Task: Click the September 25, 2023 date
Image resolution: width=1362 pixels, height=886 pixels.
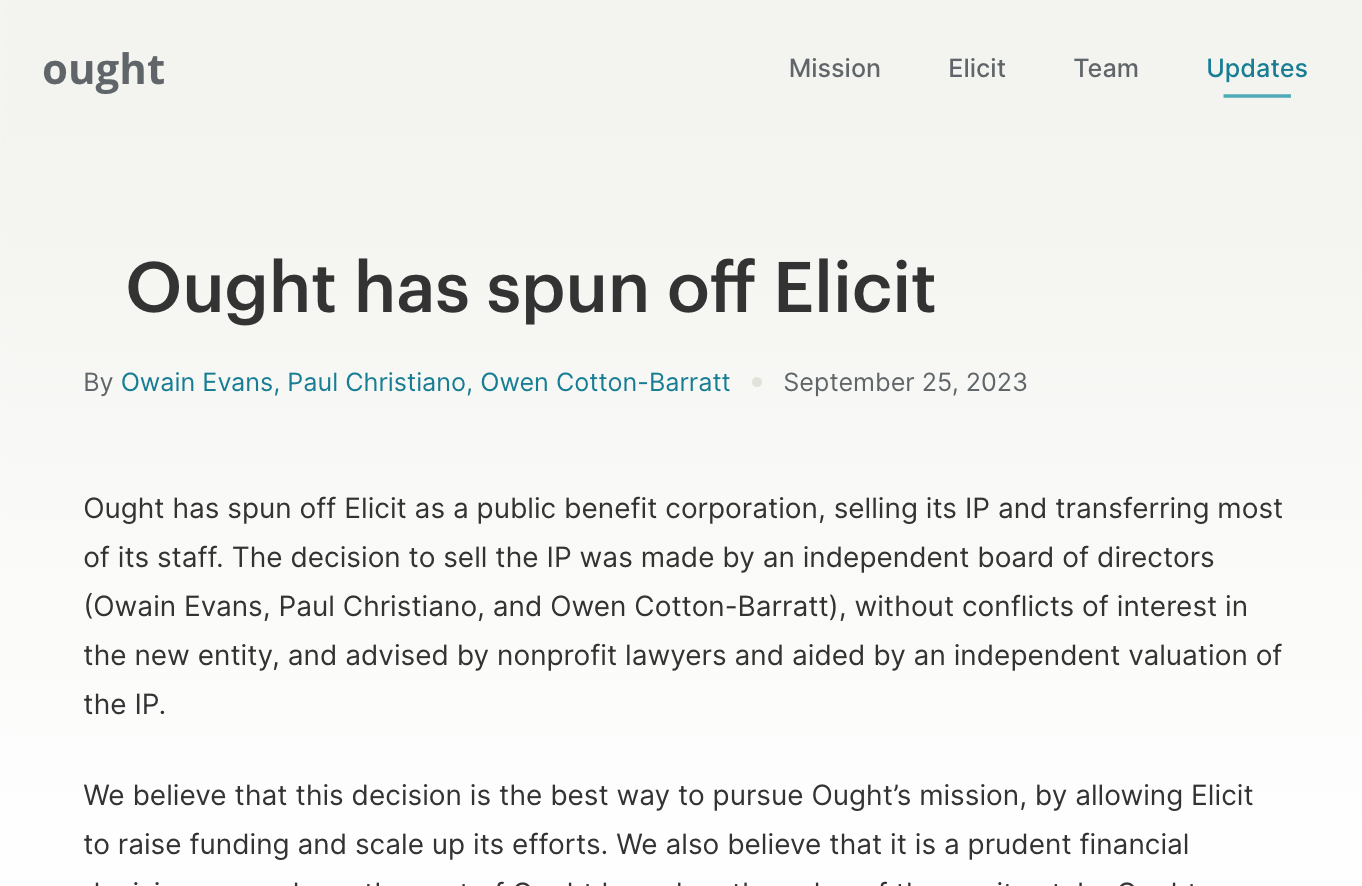Action: (904, 382)
